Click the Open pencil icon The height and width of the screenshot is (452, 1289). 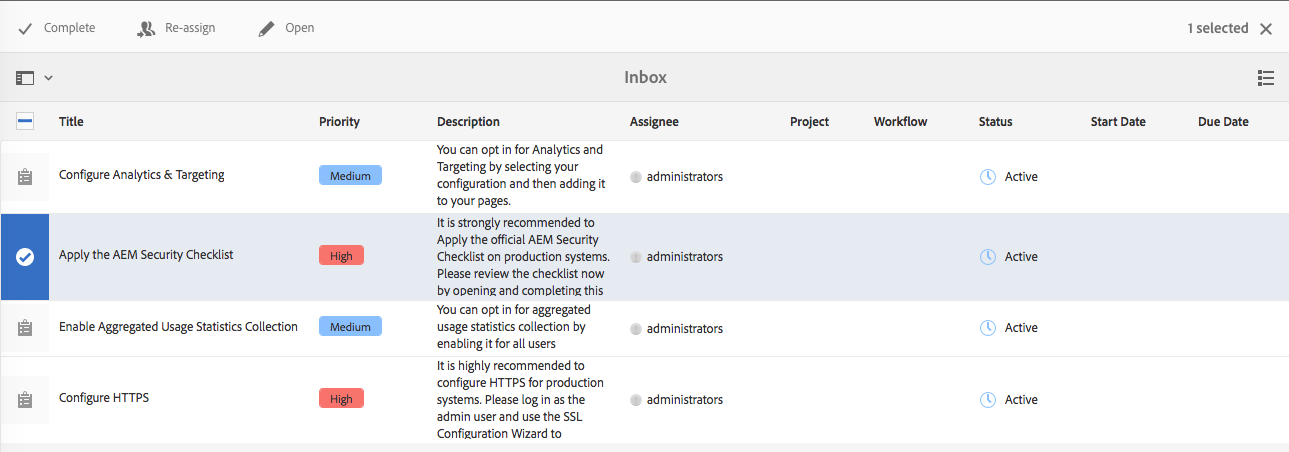(266, 29)
